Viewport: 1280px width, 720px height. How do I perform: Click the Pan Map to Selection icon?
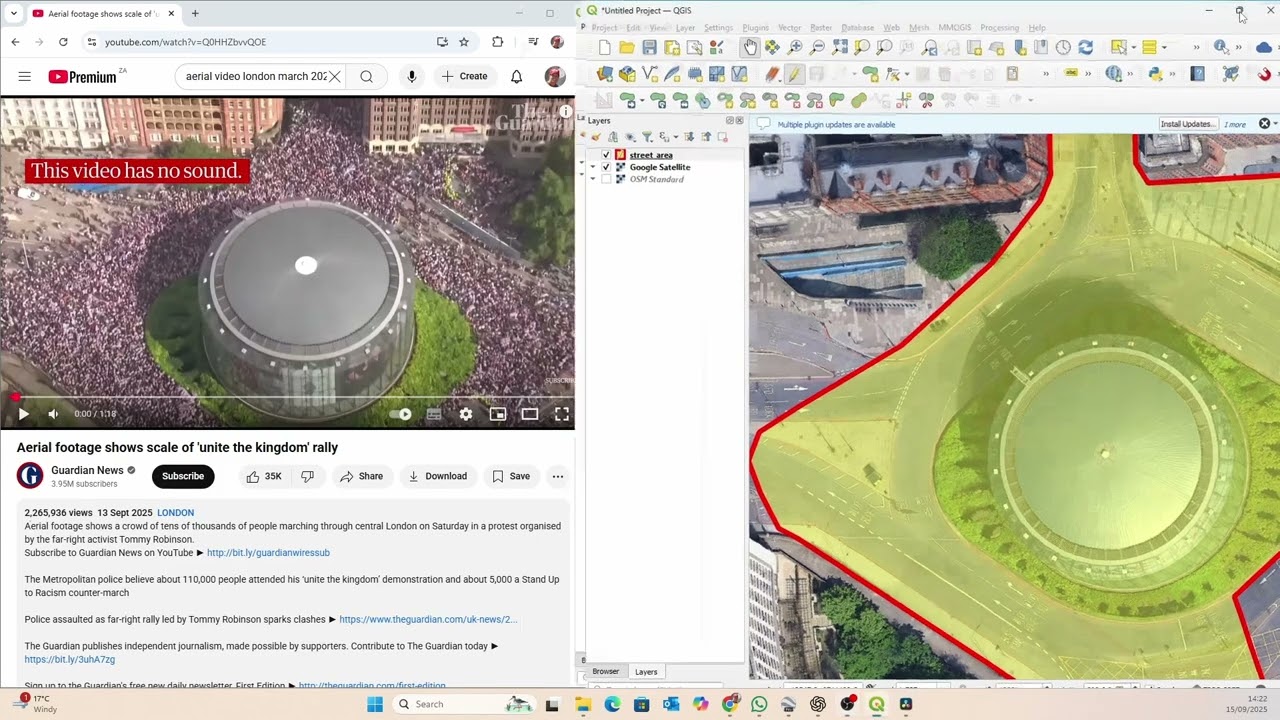pyautogui.click(x=771, y=47)
